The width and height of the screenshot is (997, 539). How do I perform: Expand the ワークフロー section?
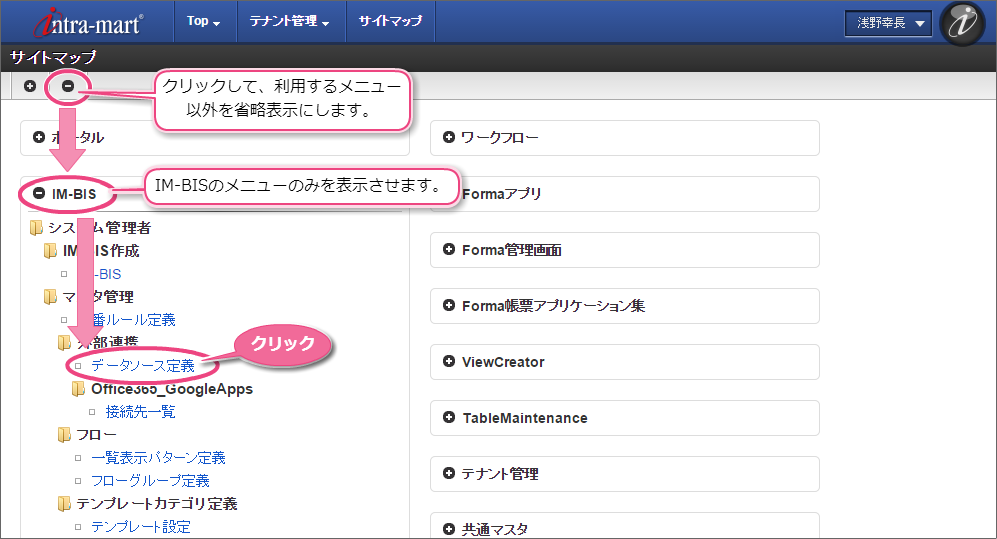[x=449, y=137]
